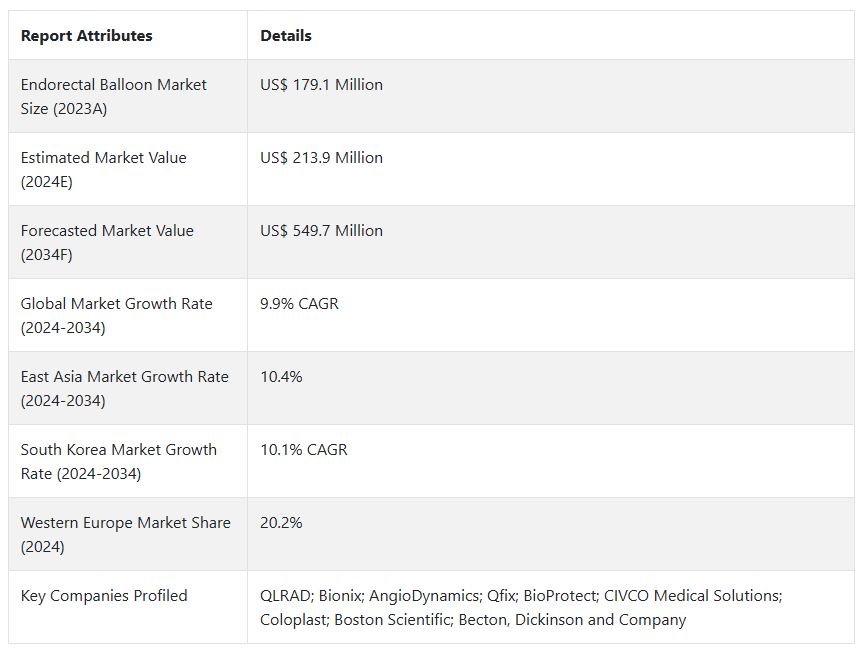
Task: Select the East Asia Market Growth Rate cell
Action: click(x=124, y=389)
